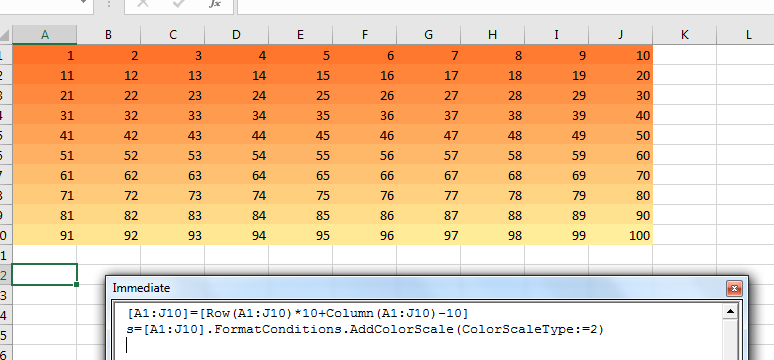This screenshot has height=360, width=774.
Task: Click empty cell K1
Action: (685, 55)
